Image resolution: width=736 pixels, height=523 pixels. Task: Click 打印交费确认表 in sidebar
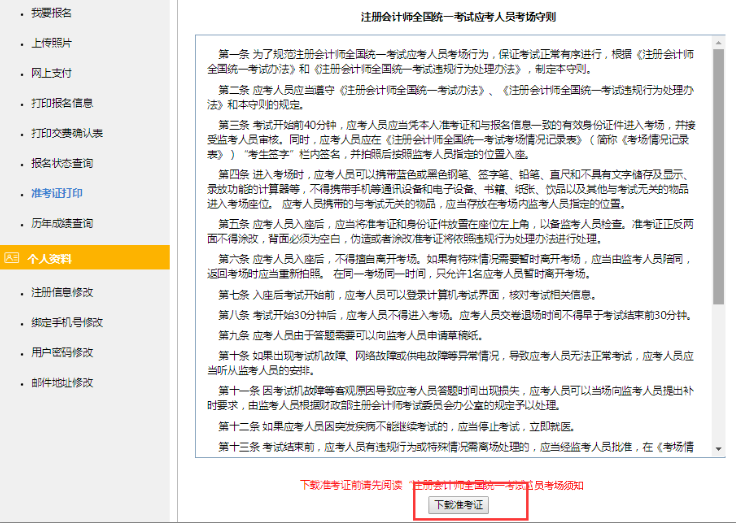66,133
